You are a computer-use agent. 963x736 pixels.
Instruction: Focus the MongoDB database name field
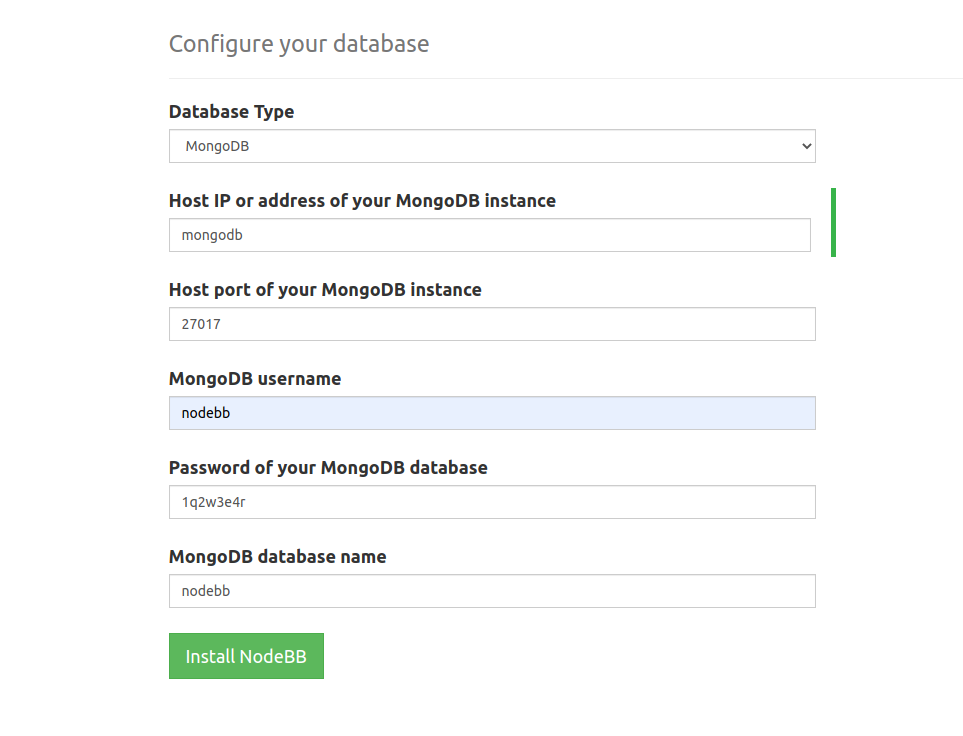pyautogui.click(x=491, y=591)
